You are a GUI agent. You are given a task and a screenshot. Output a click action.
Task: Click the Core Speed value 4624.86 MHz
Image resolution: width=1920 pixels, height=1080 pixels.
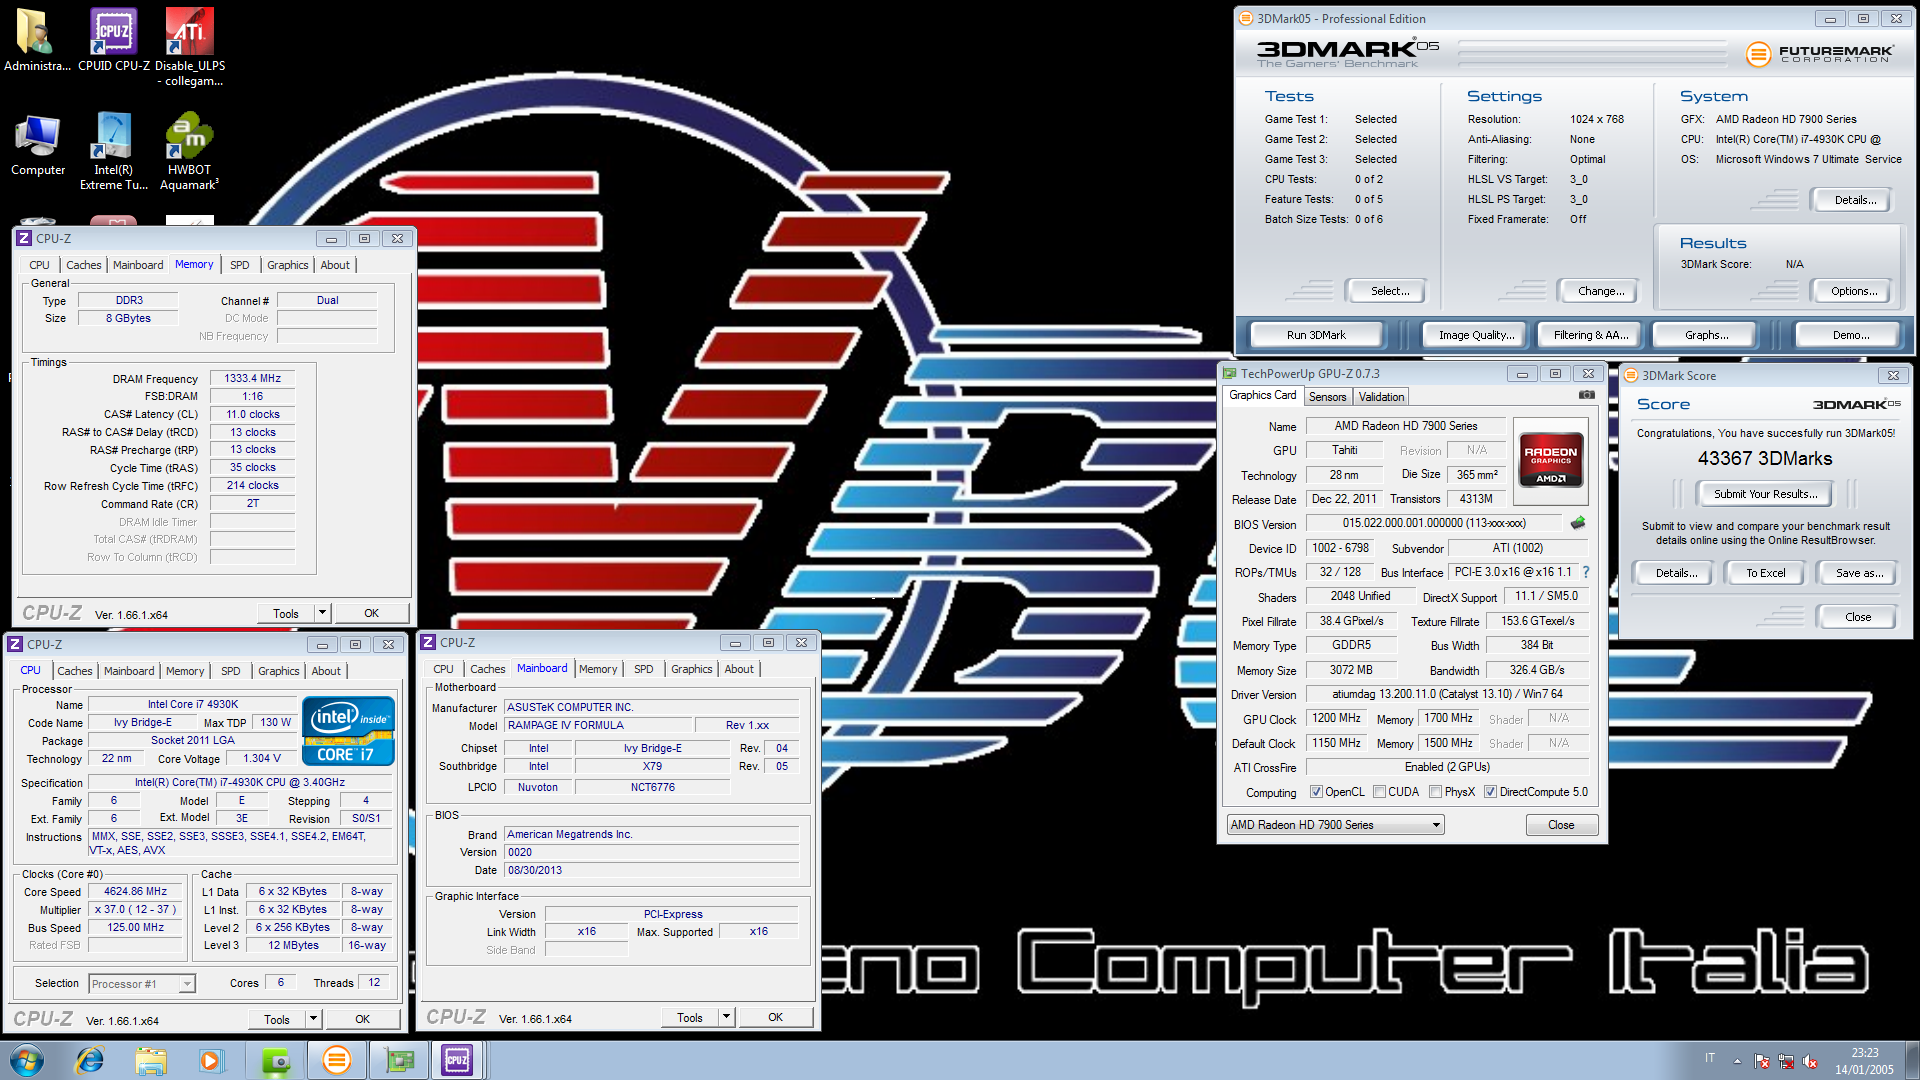135,891
